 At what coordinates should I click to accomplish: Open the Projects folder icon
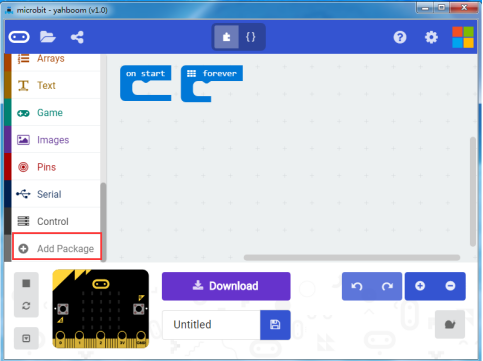47,37
